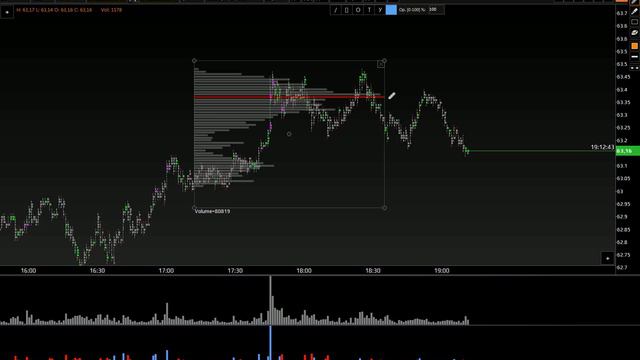
Task: Choose dotted line style in right sidebar
Action: coord(634,68)
